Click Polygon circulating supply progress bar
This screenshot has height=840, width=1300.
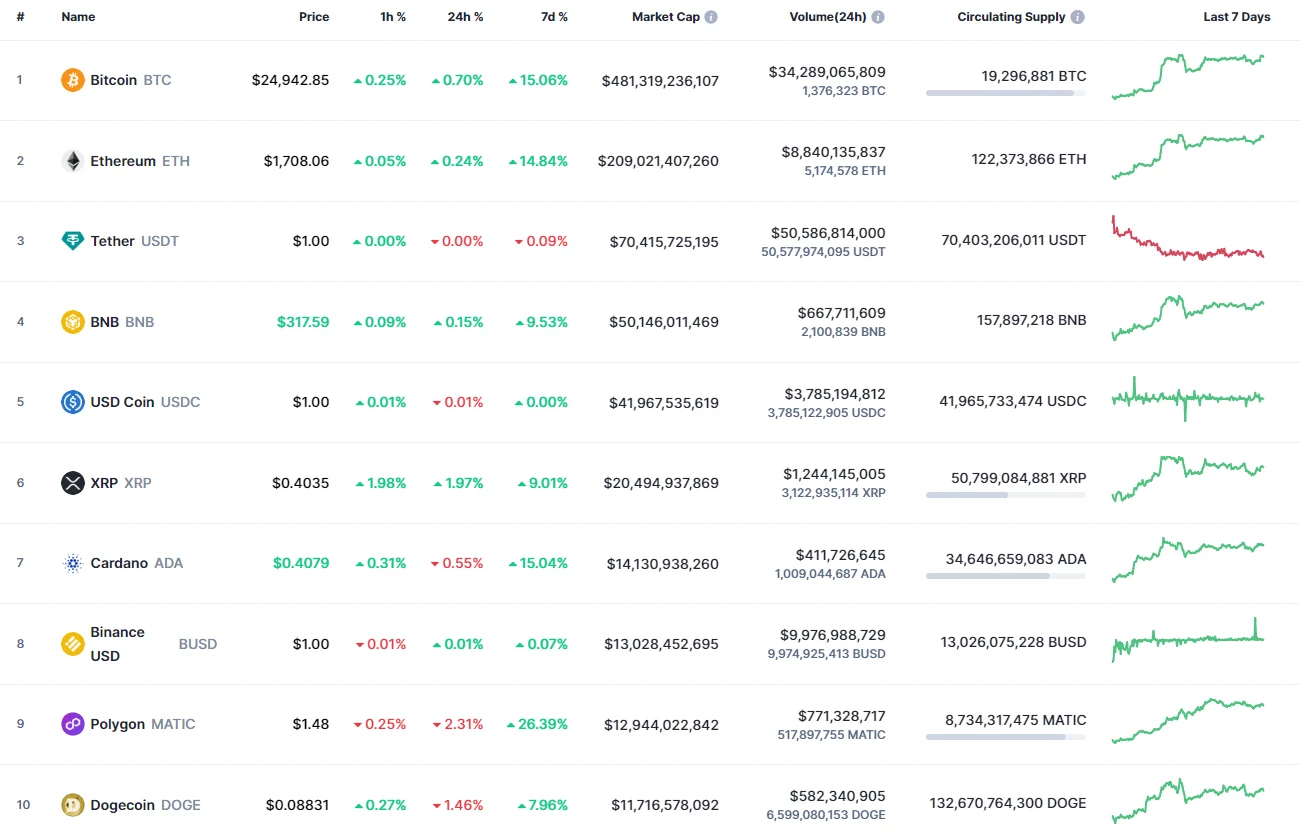click(x=1006, y=737)
